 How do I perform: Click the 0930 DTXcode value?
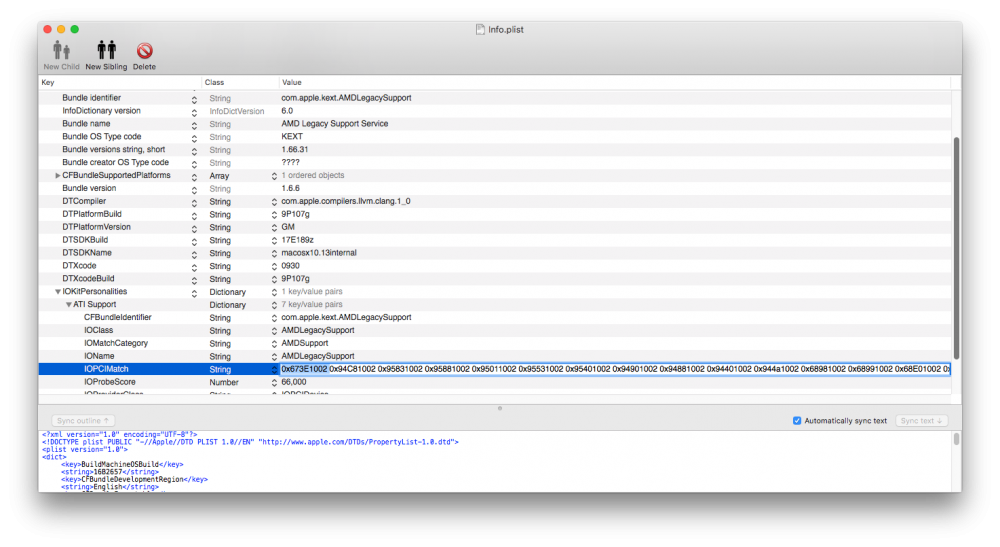(x=290, y=266)
